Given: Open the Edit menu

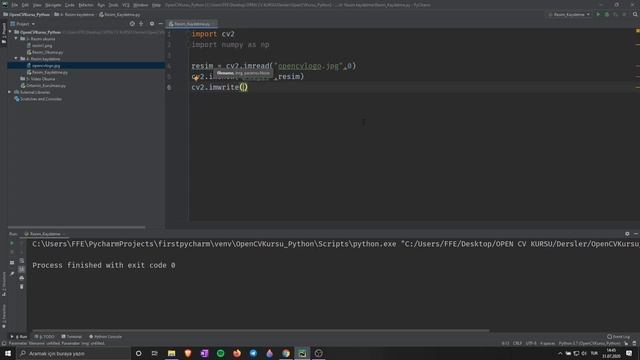Looking at the screenshot, I should [x=25, y=5].
